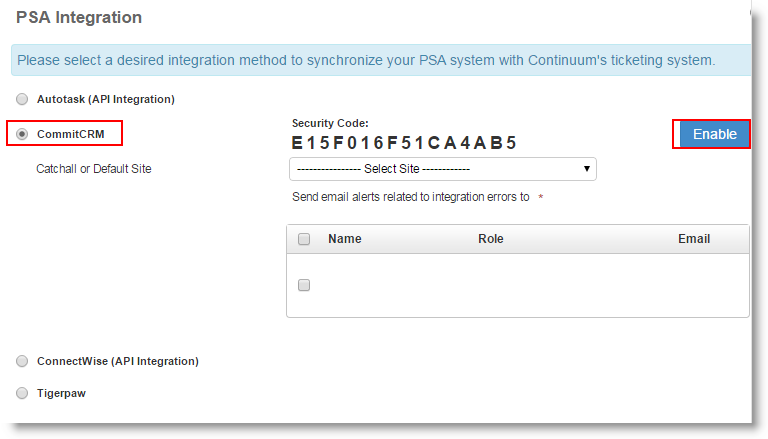768x439 pixels.
Task: Click the Autotask (API Integration) label
Action: (106, 99)
